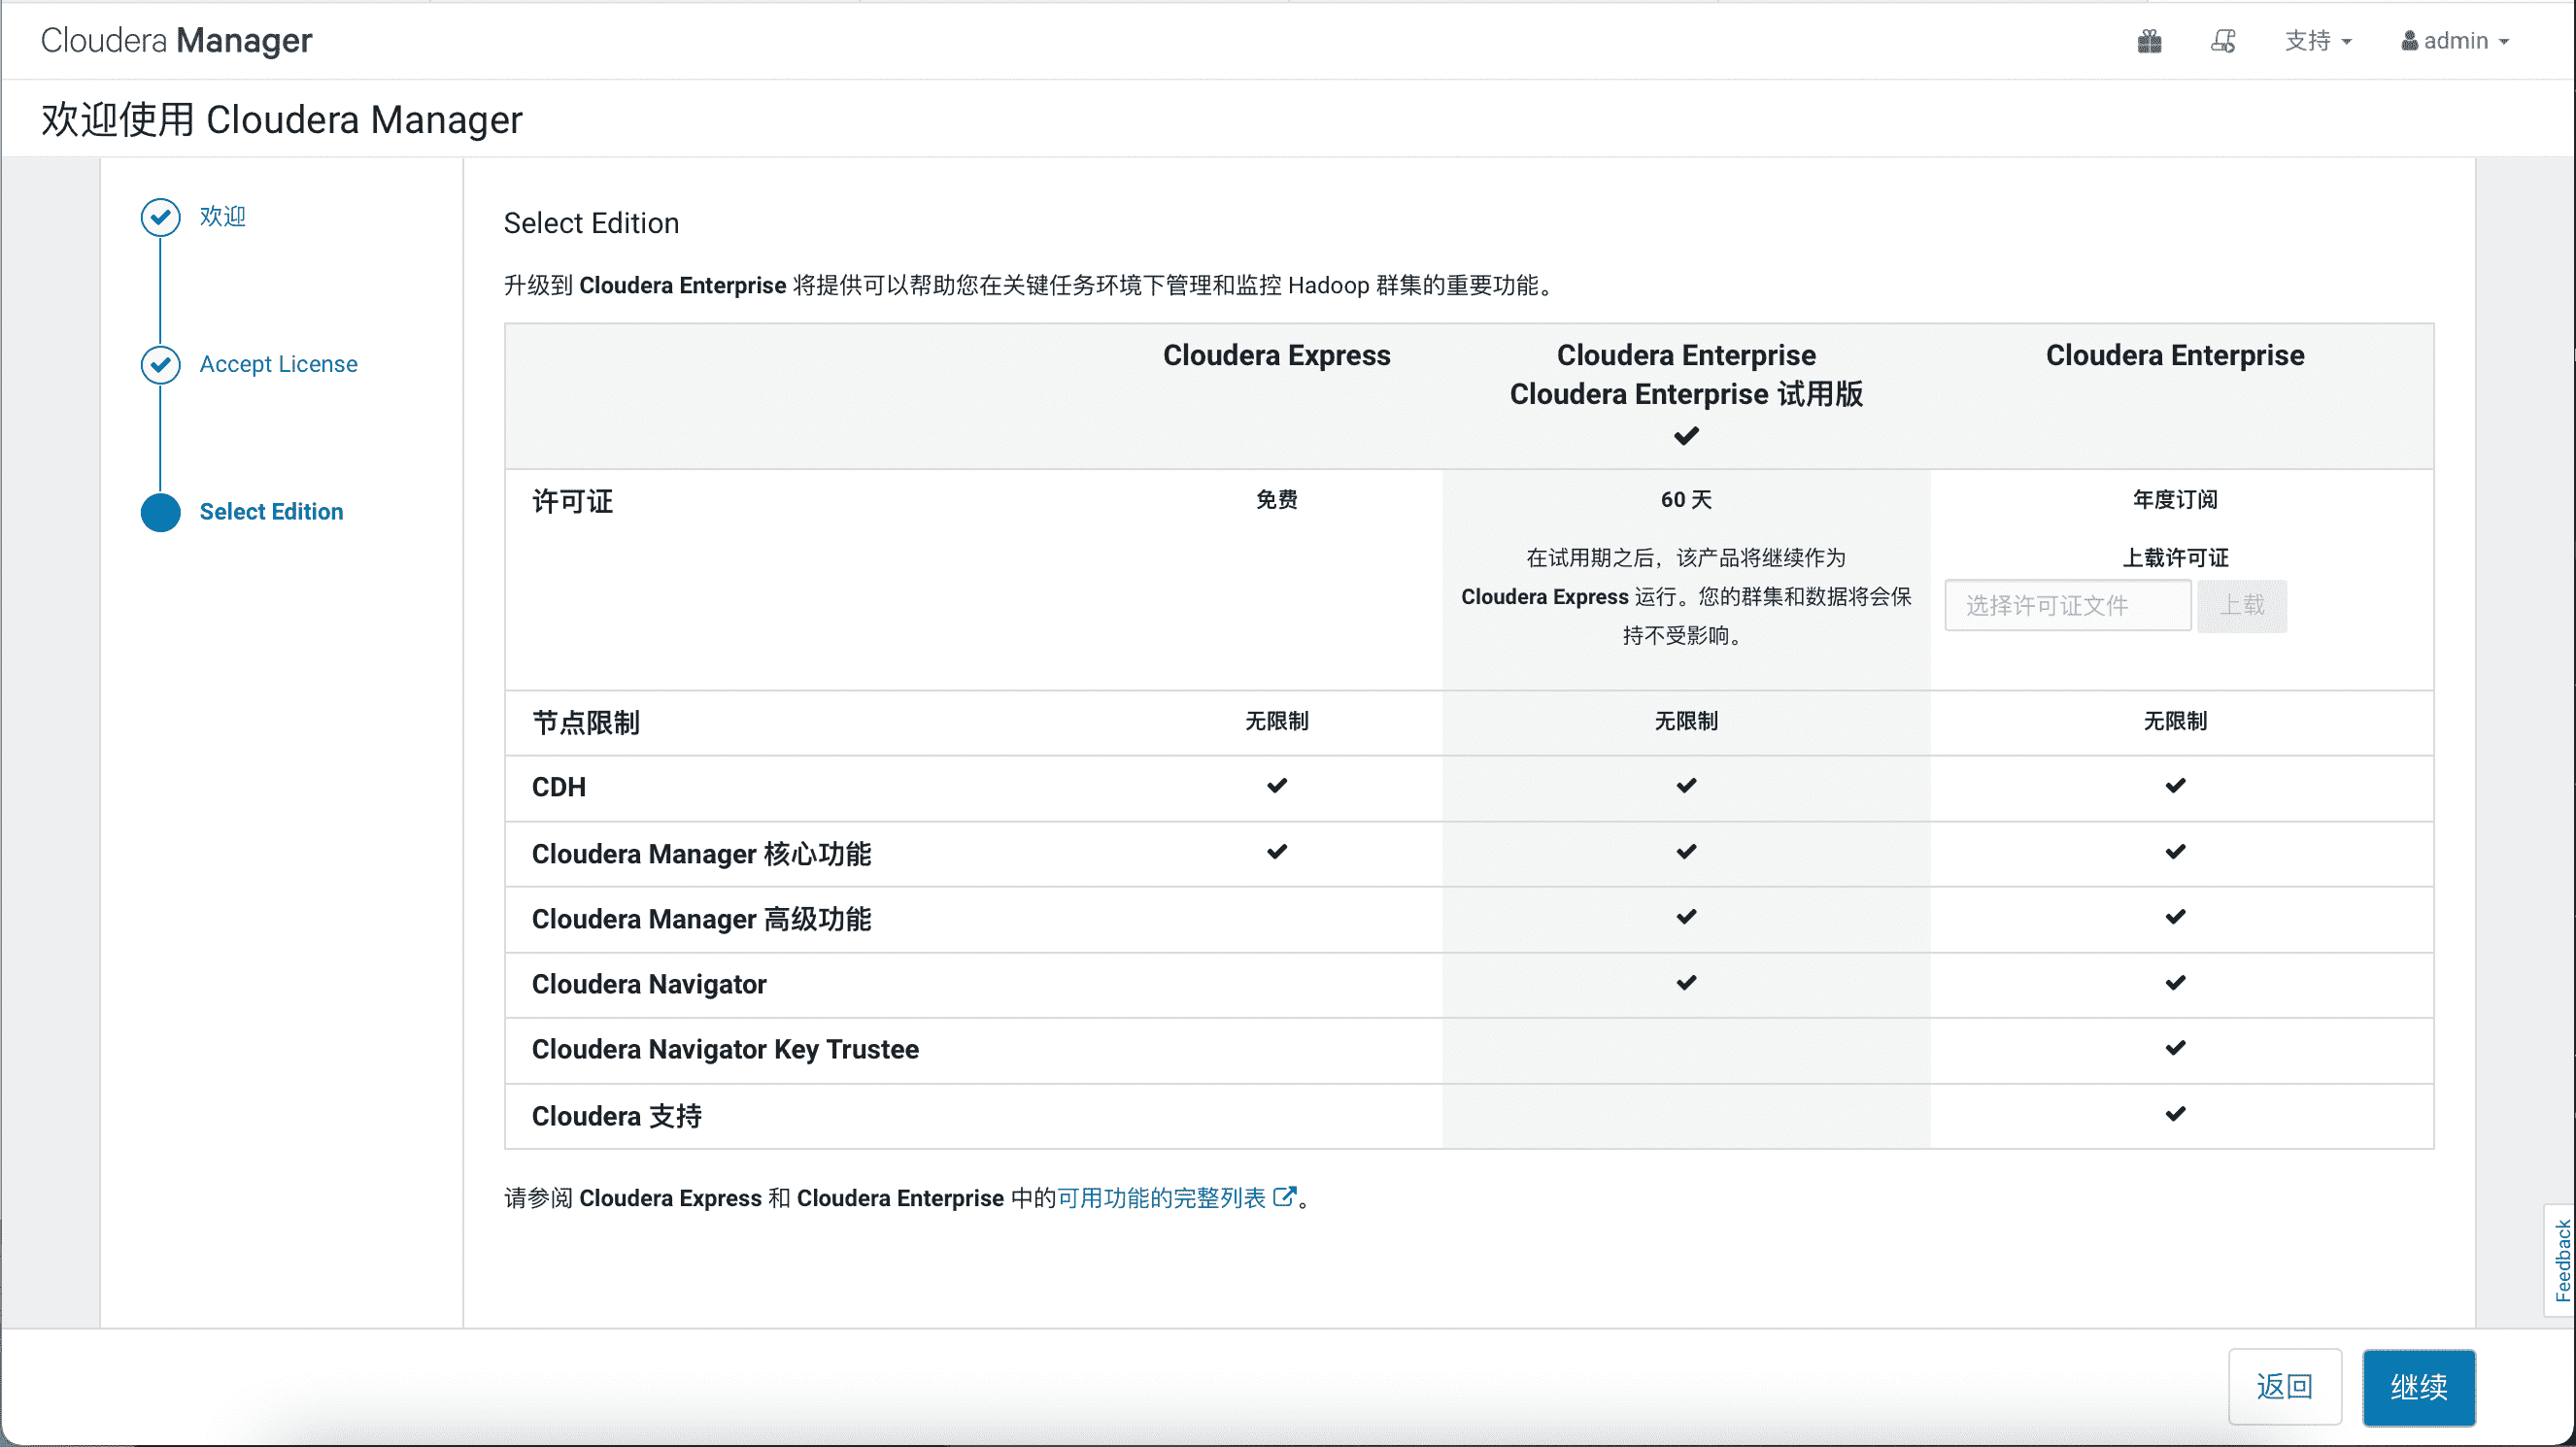Click the 核心功能 checkmark under Enterprise trial
Image resolution: width=2576 pixels, height=1447 pixels.
[1686, 852]
